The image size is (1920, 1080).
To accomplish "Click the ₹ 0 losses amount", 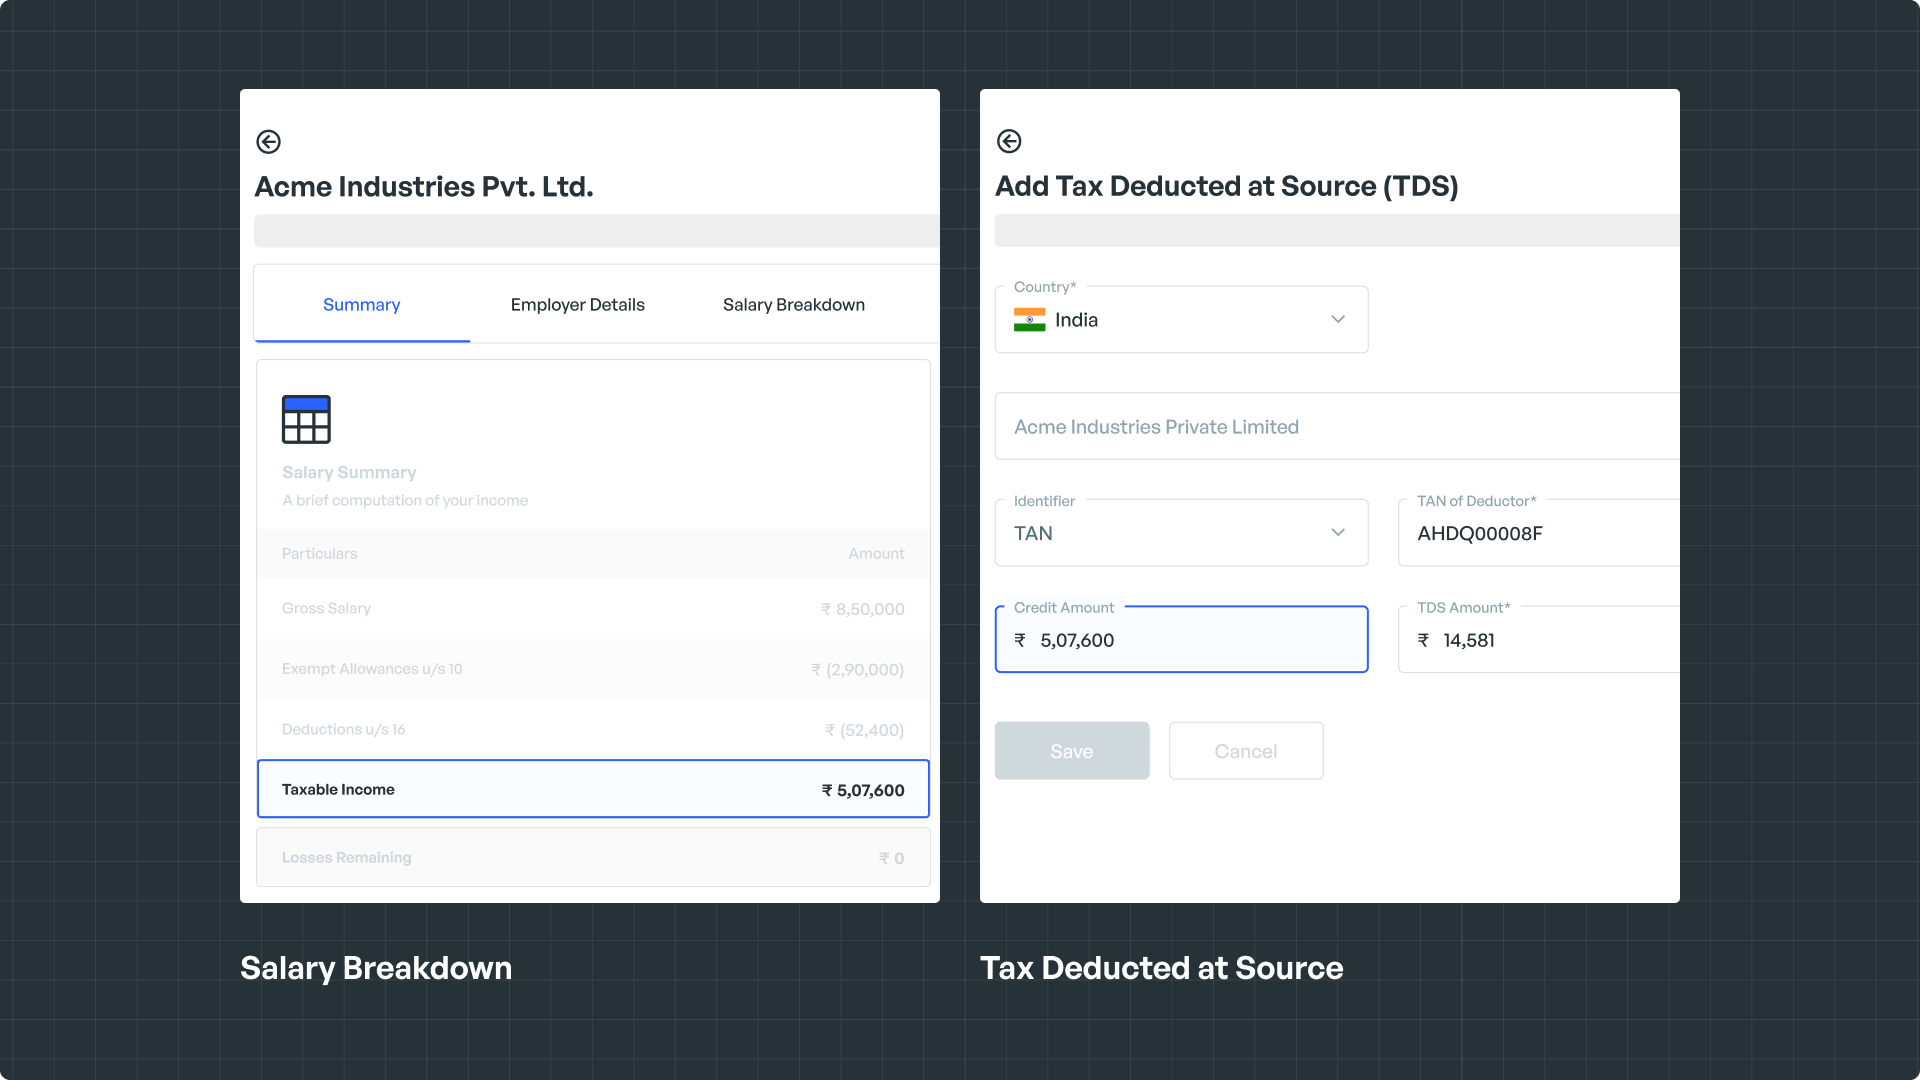I will [x=891, y=858].
